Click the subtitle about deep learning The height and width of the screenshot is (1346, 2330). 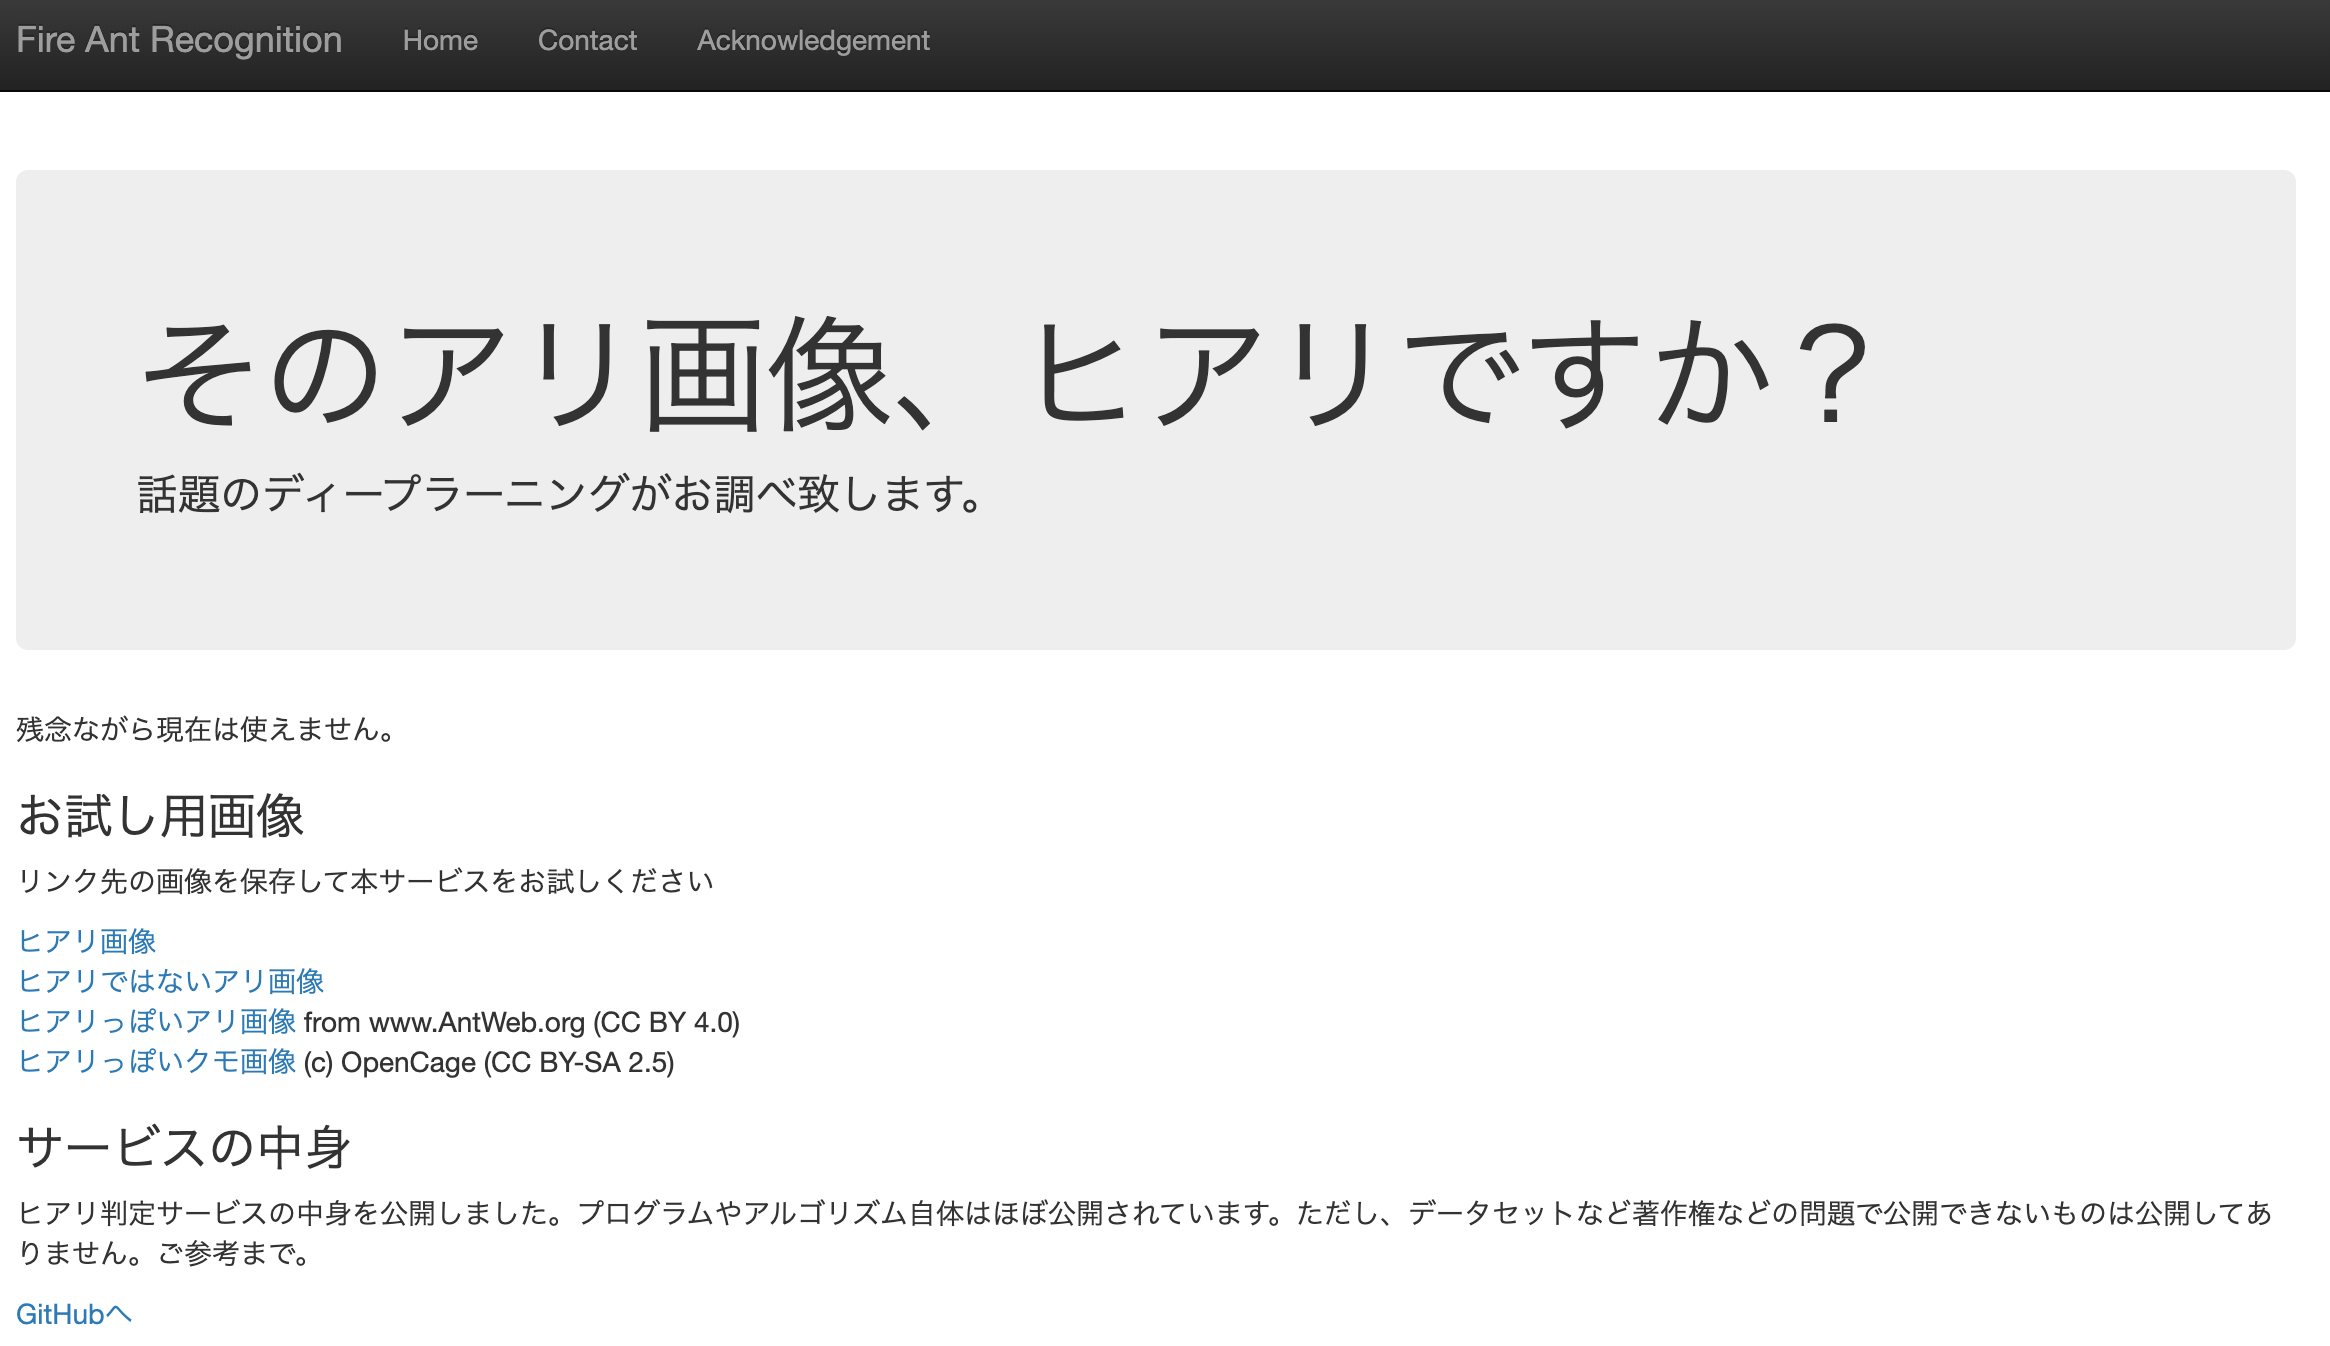click(x=560, y=493)
